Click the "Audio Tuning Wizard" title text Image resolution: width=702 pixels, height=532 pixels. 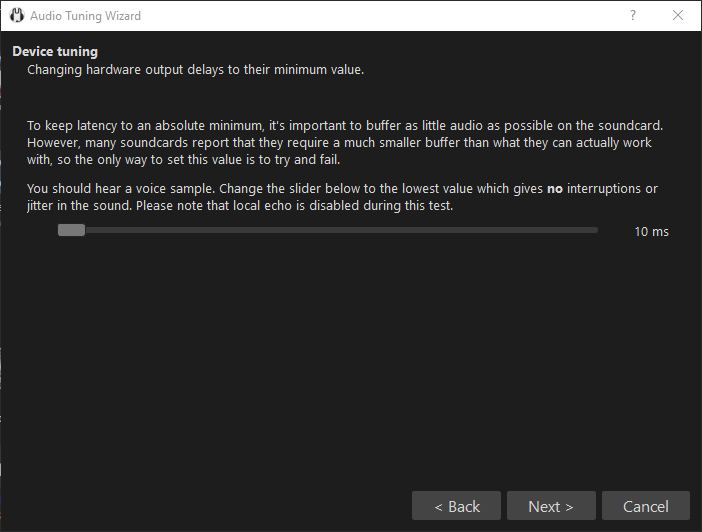click(85, 16)
